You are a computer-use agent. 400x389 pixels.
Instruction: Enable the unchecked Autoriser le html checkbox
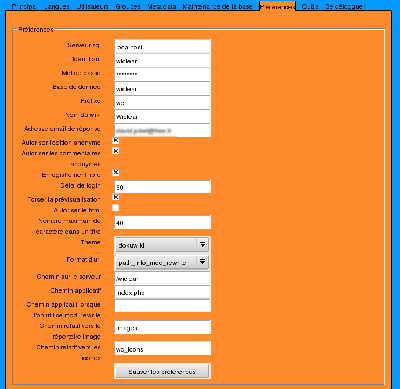click(x=116, y=208)
